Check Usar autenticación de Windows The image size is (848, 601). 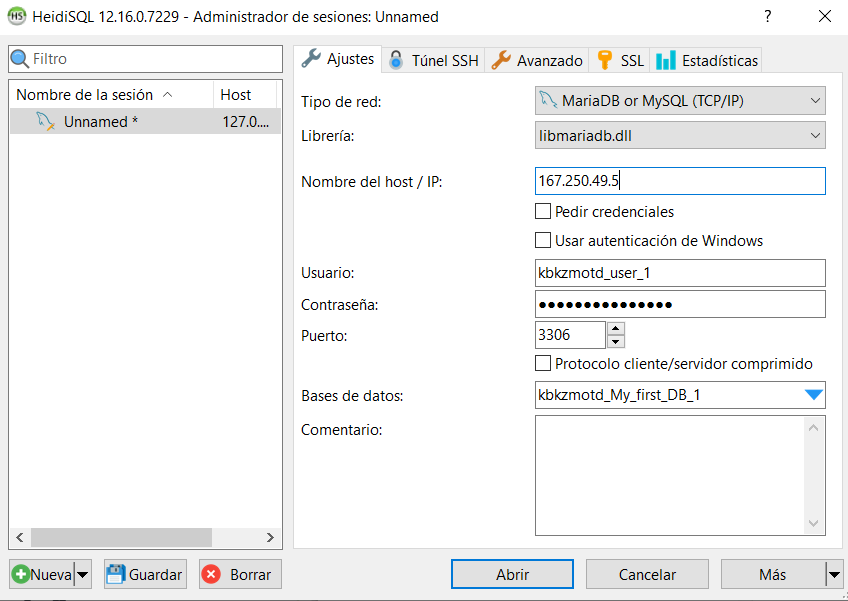coord(543,240)
